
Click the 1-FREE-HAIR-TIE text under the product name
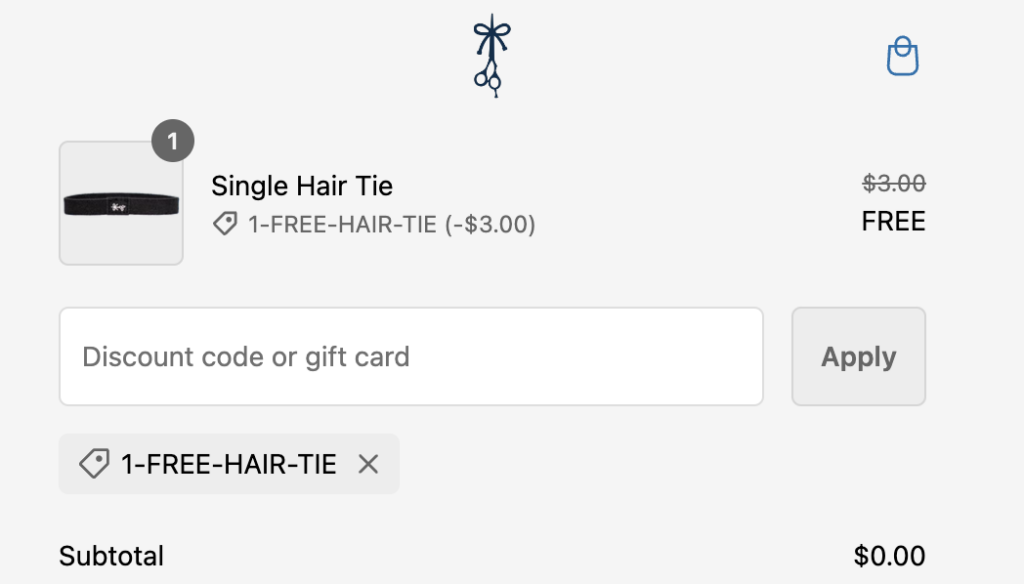(x=342, y=225)
